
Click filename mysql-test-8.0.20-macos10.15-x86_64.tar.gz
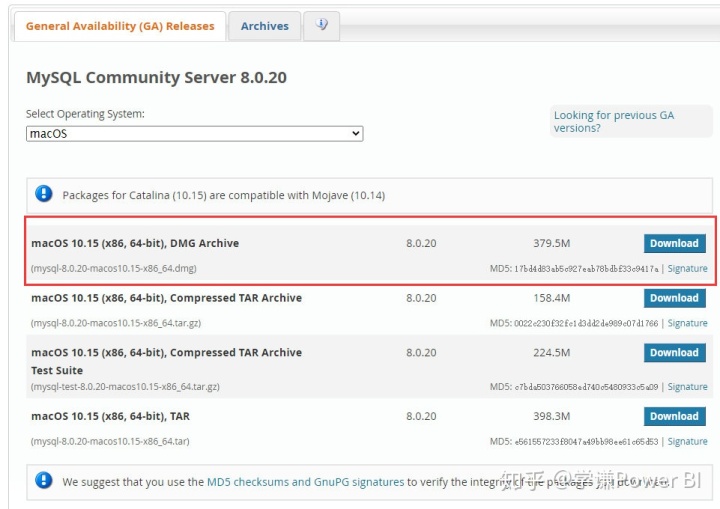[x=125, y=386]
